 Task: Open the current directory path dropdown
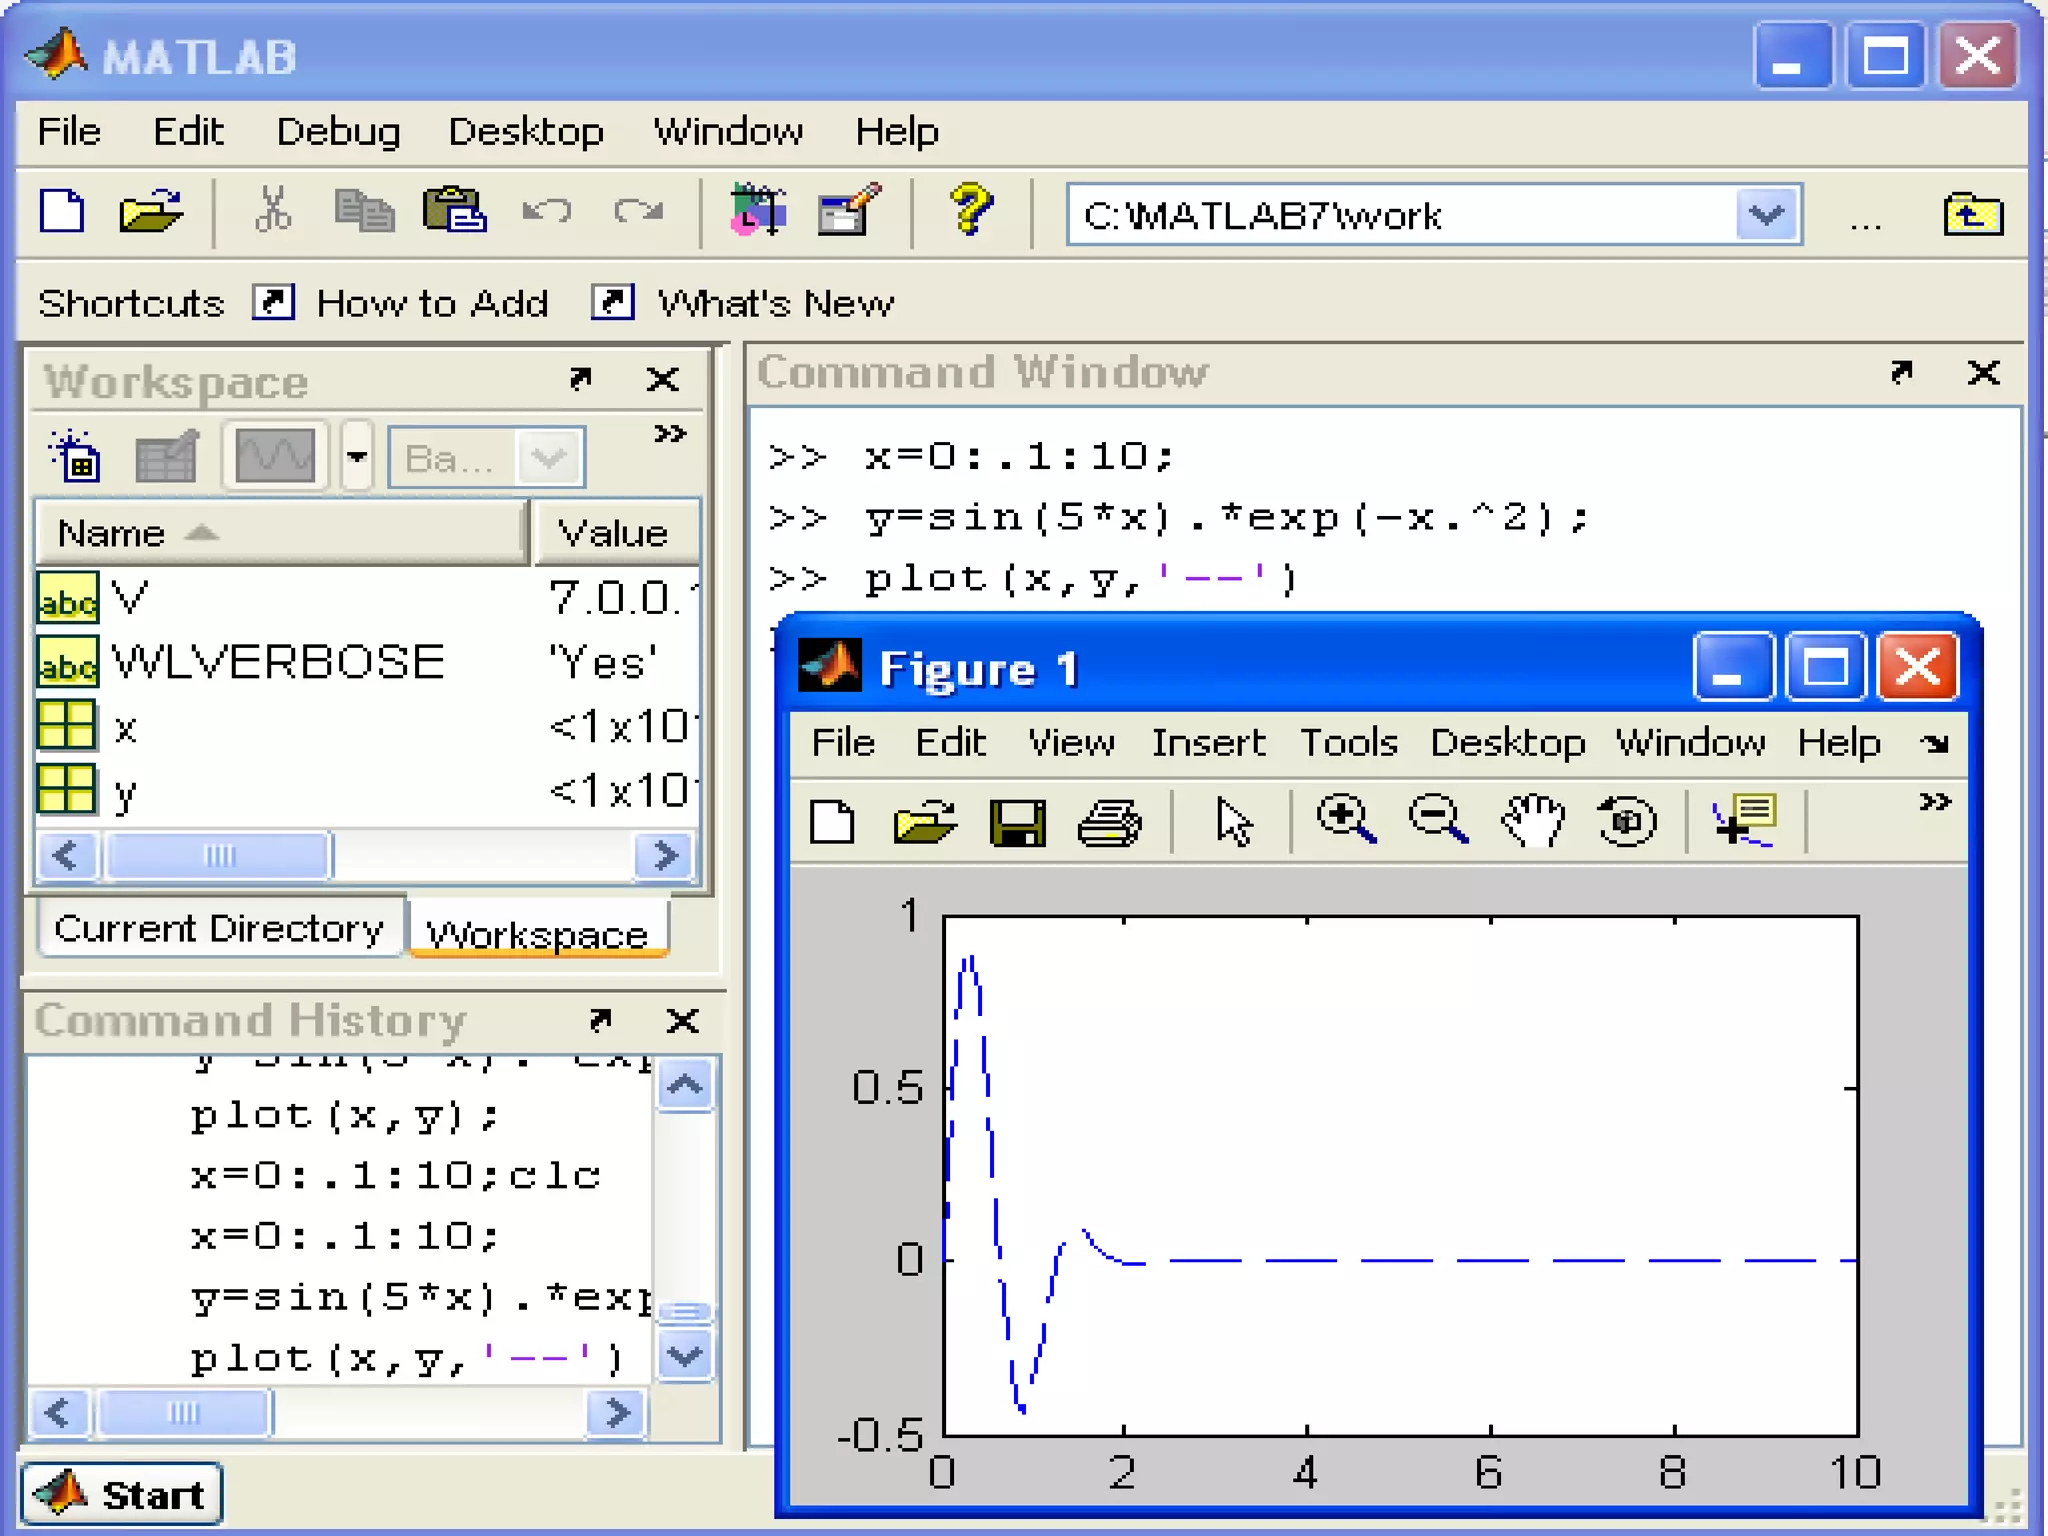(x=1766, y=214)
